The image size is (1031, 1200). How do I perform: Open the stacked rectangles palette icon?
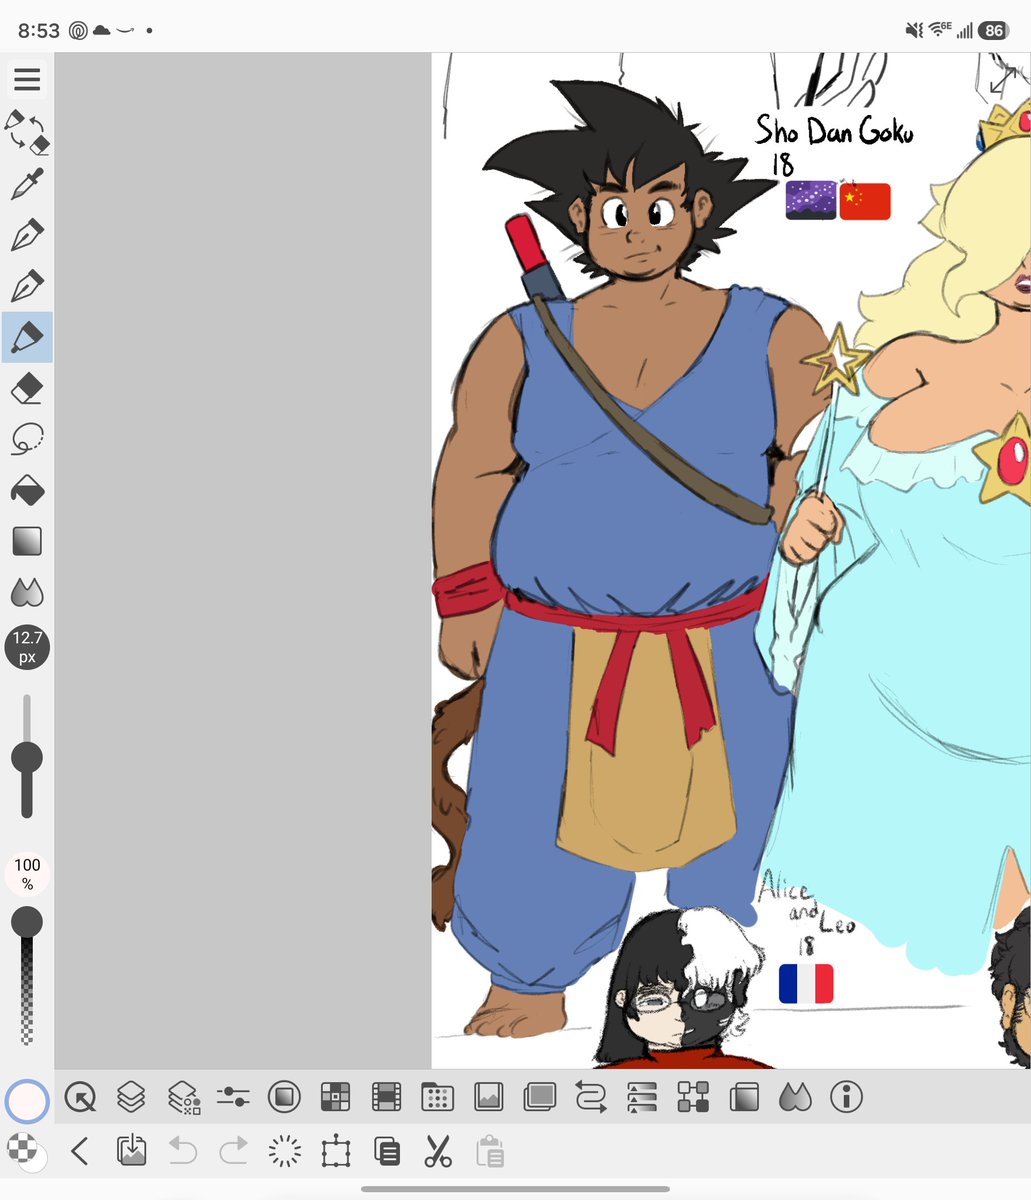(540, 1098)
